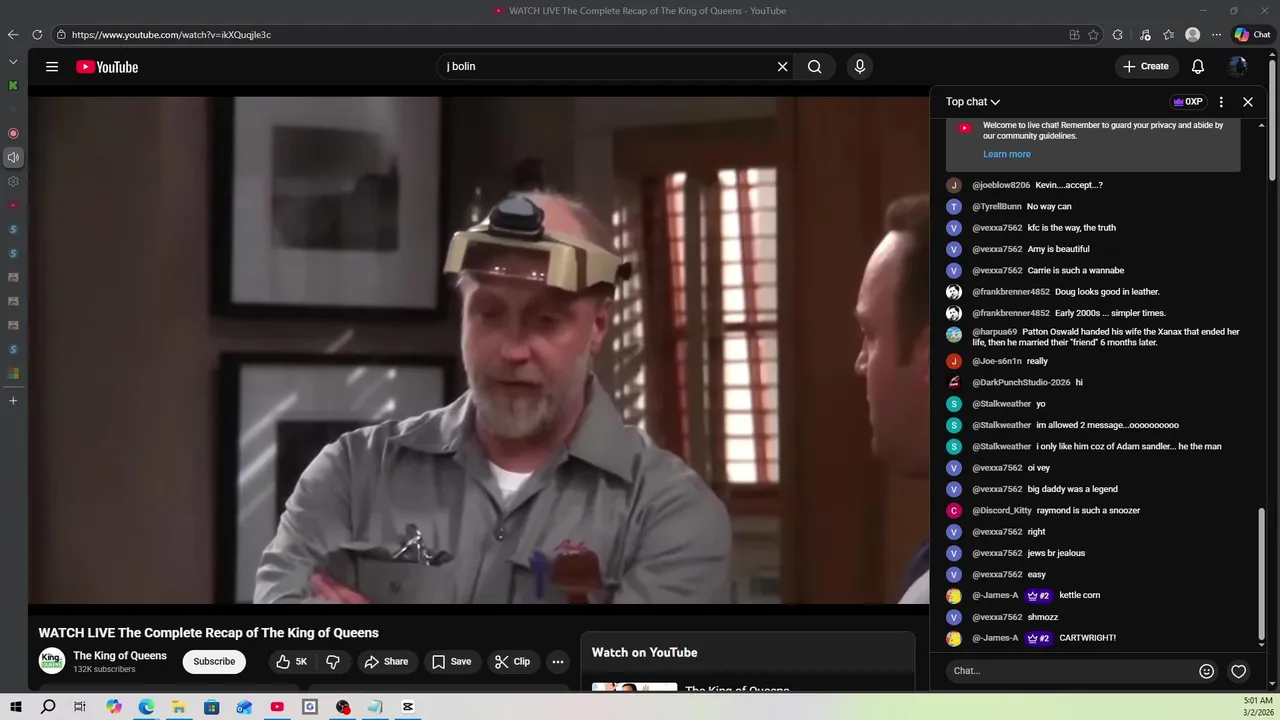The height and width of the screenshot is (720, 1280).
Task: Like the video with thumbs up
Action: [292, 662]
